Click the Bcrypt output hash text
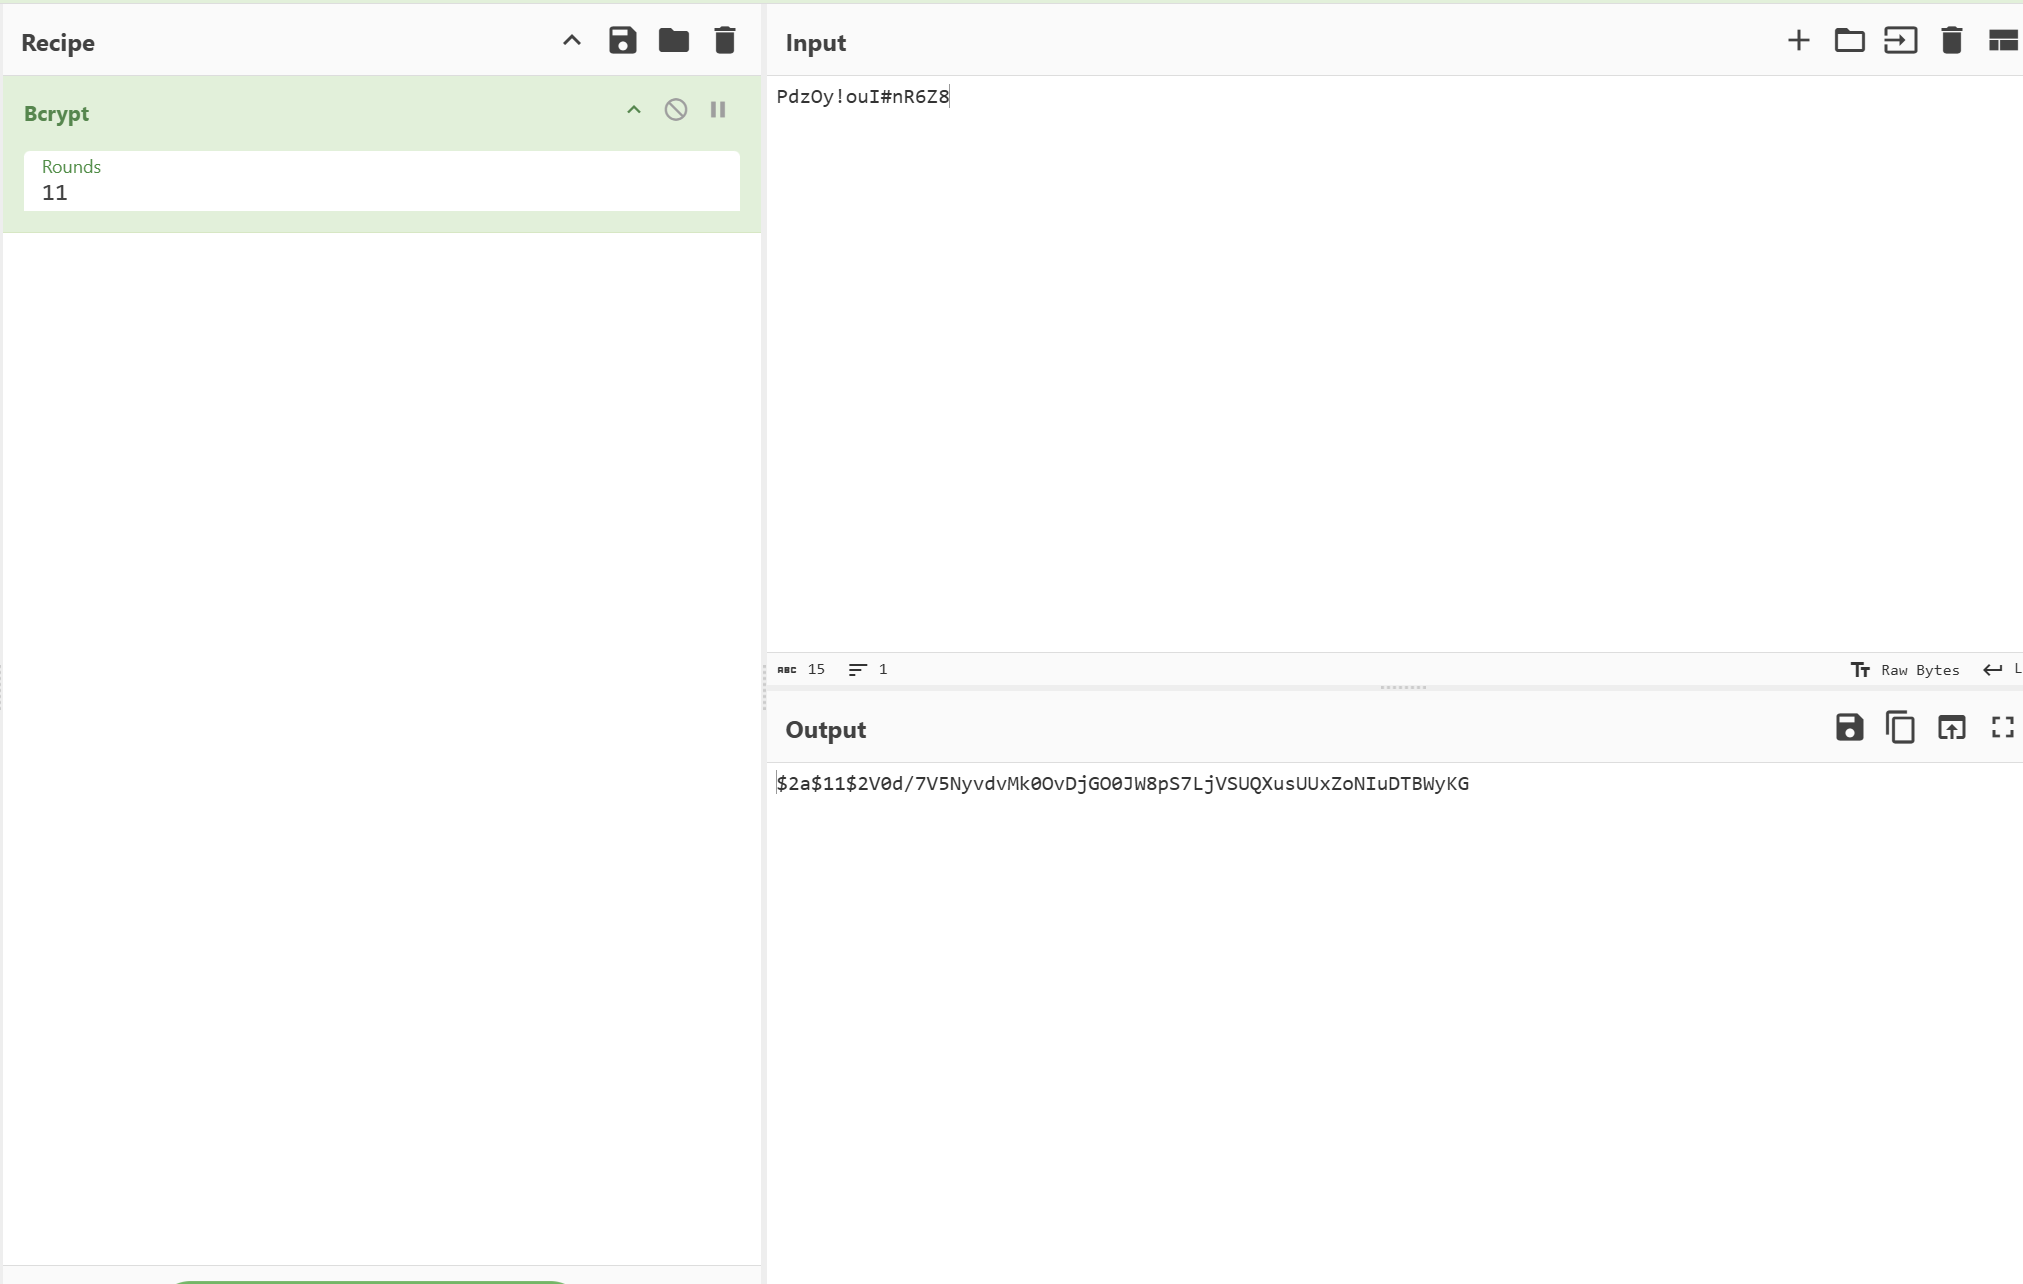This screenshot has width=2023, height=1284. coord(1122,784)
